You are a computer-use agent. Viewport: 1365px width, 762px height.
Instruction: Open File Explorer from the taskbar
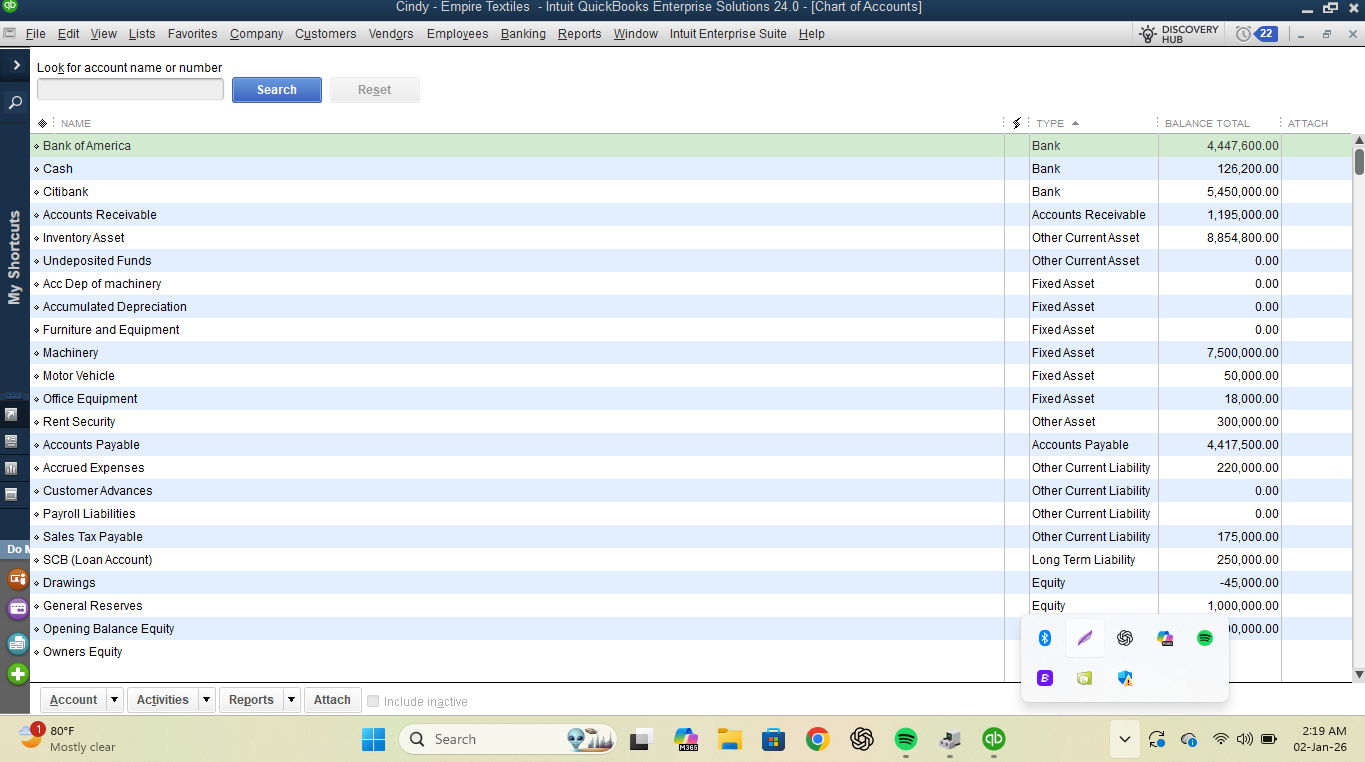click(x=729, y=739)
